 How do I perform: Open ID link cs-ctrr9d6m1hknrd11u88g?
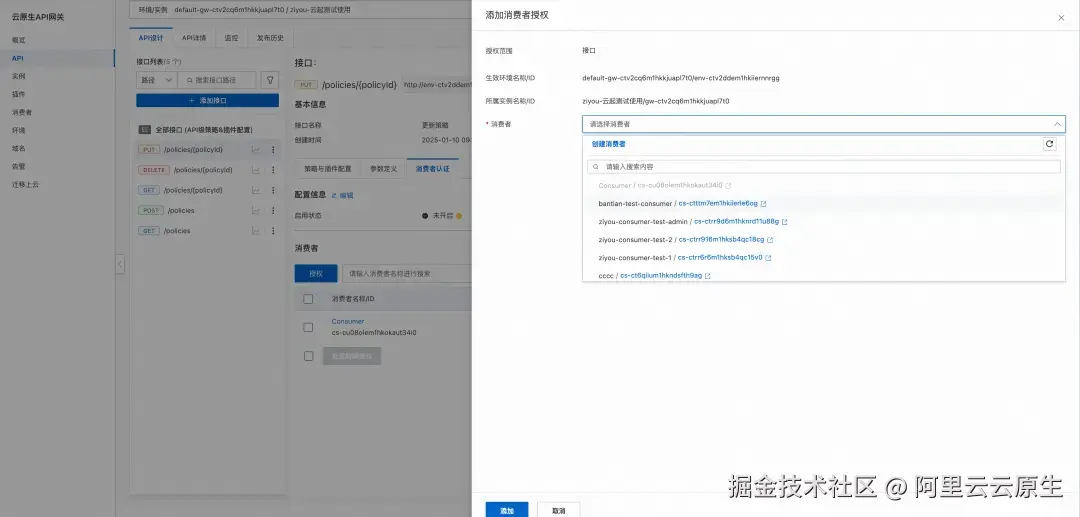(736, 222)
